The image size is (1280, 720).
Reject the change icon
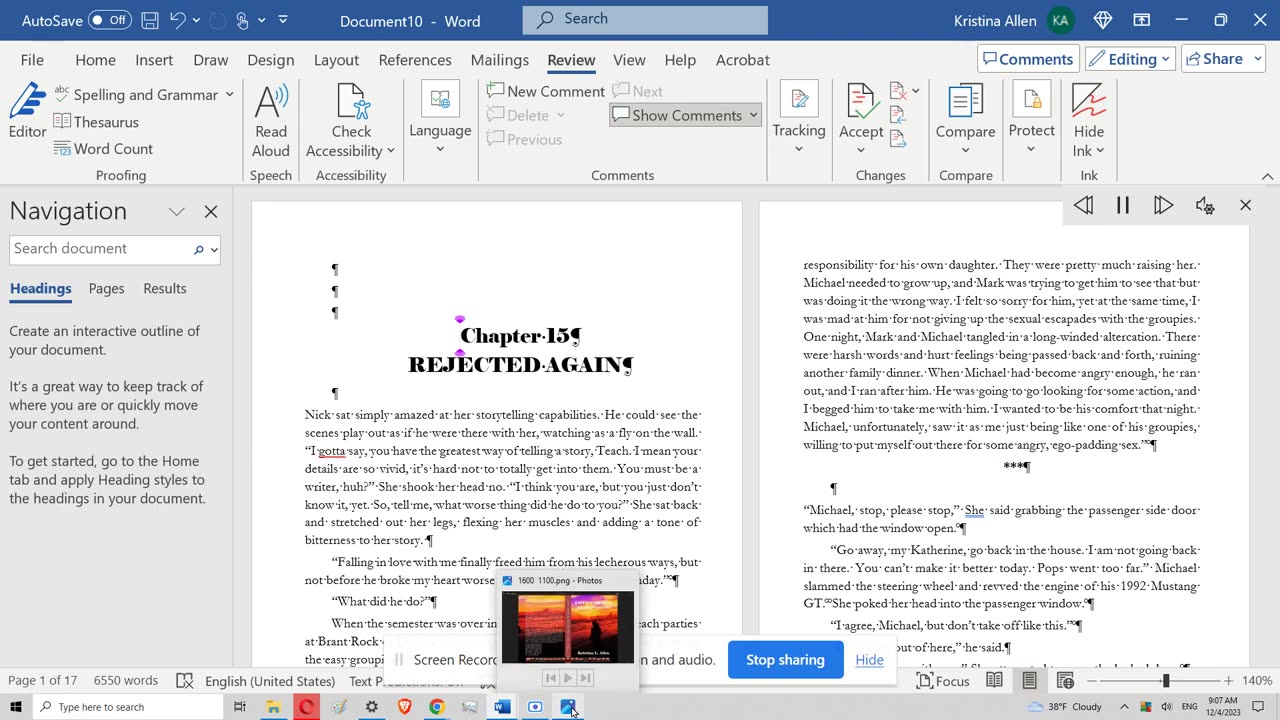tap(897, 91)
